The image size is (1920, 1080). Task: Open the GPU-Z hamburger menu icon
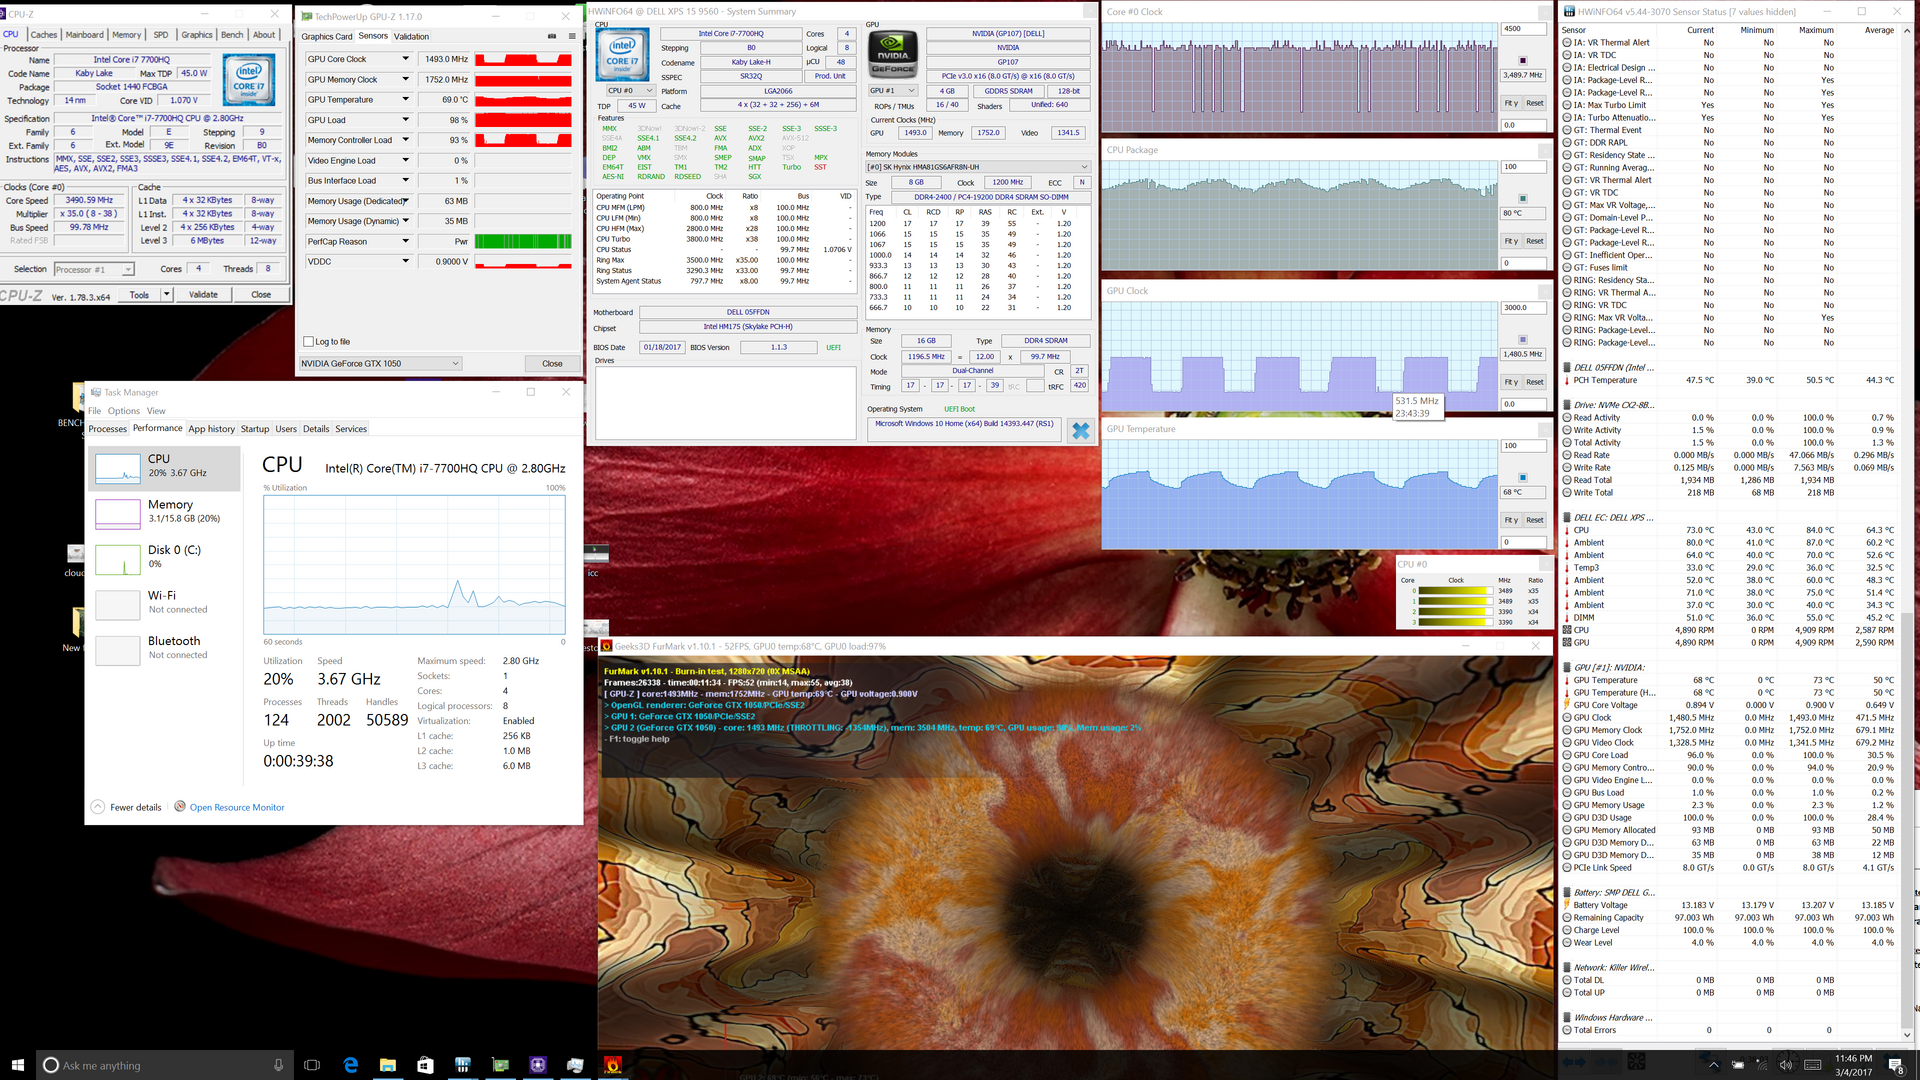(x=572, y=36)
